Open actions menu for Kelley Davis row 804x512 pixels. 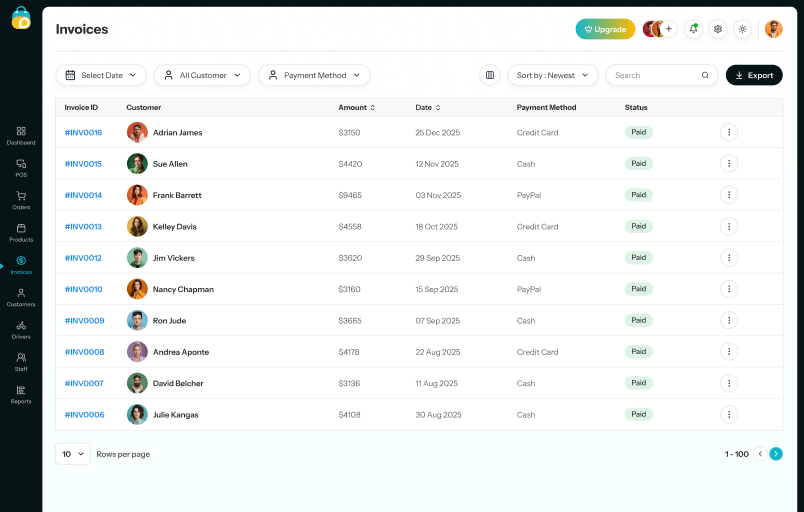point(729,227)
